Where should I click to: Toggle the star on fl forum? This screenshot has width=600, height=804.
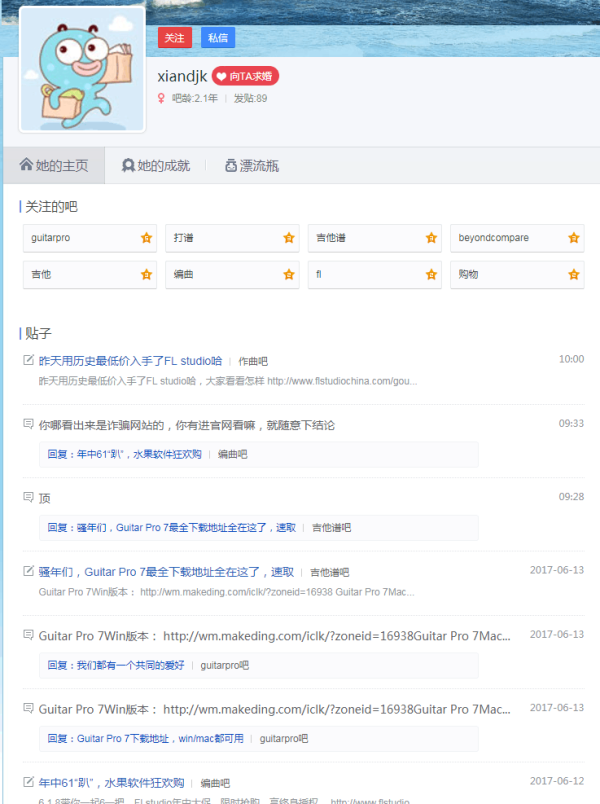(x=431, y=274)
